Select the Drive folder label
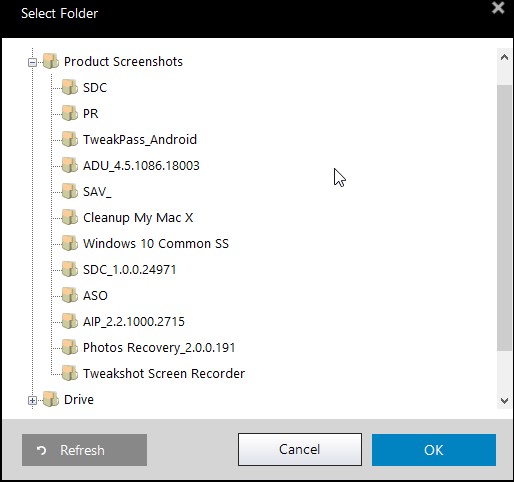Screen dimensions: 514x482 (x=79, y=400)
